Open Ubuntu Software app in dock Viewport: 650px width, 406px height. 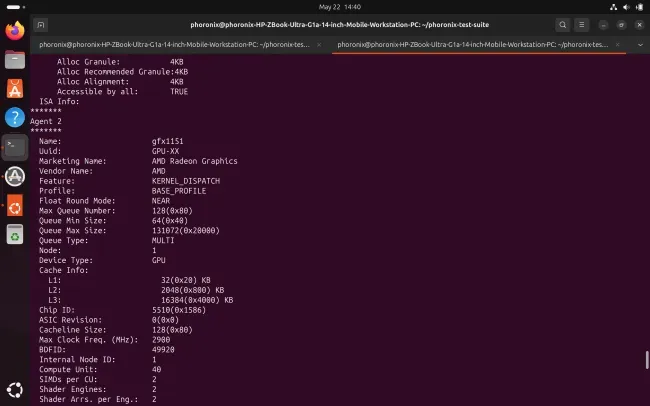(x=15, y=88)
